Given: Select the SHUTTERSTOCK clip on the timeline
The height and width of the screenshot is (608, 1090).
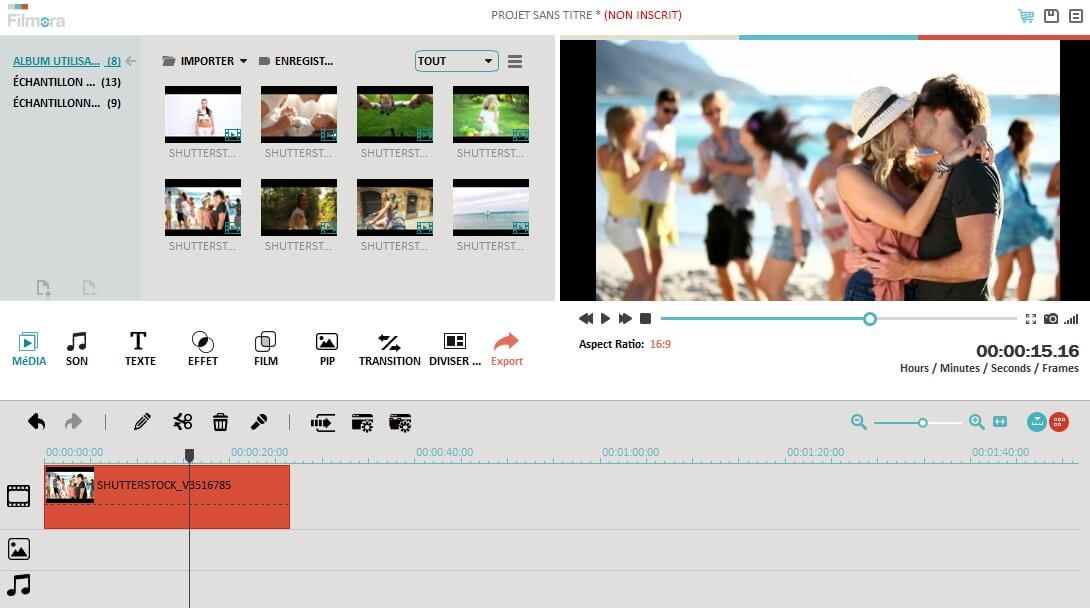Looking at the screenshot, I should coord(165,496).
